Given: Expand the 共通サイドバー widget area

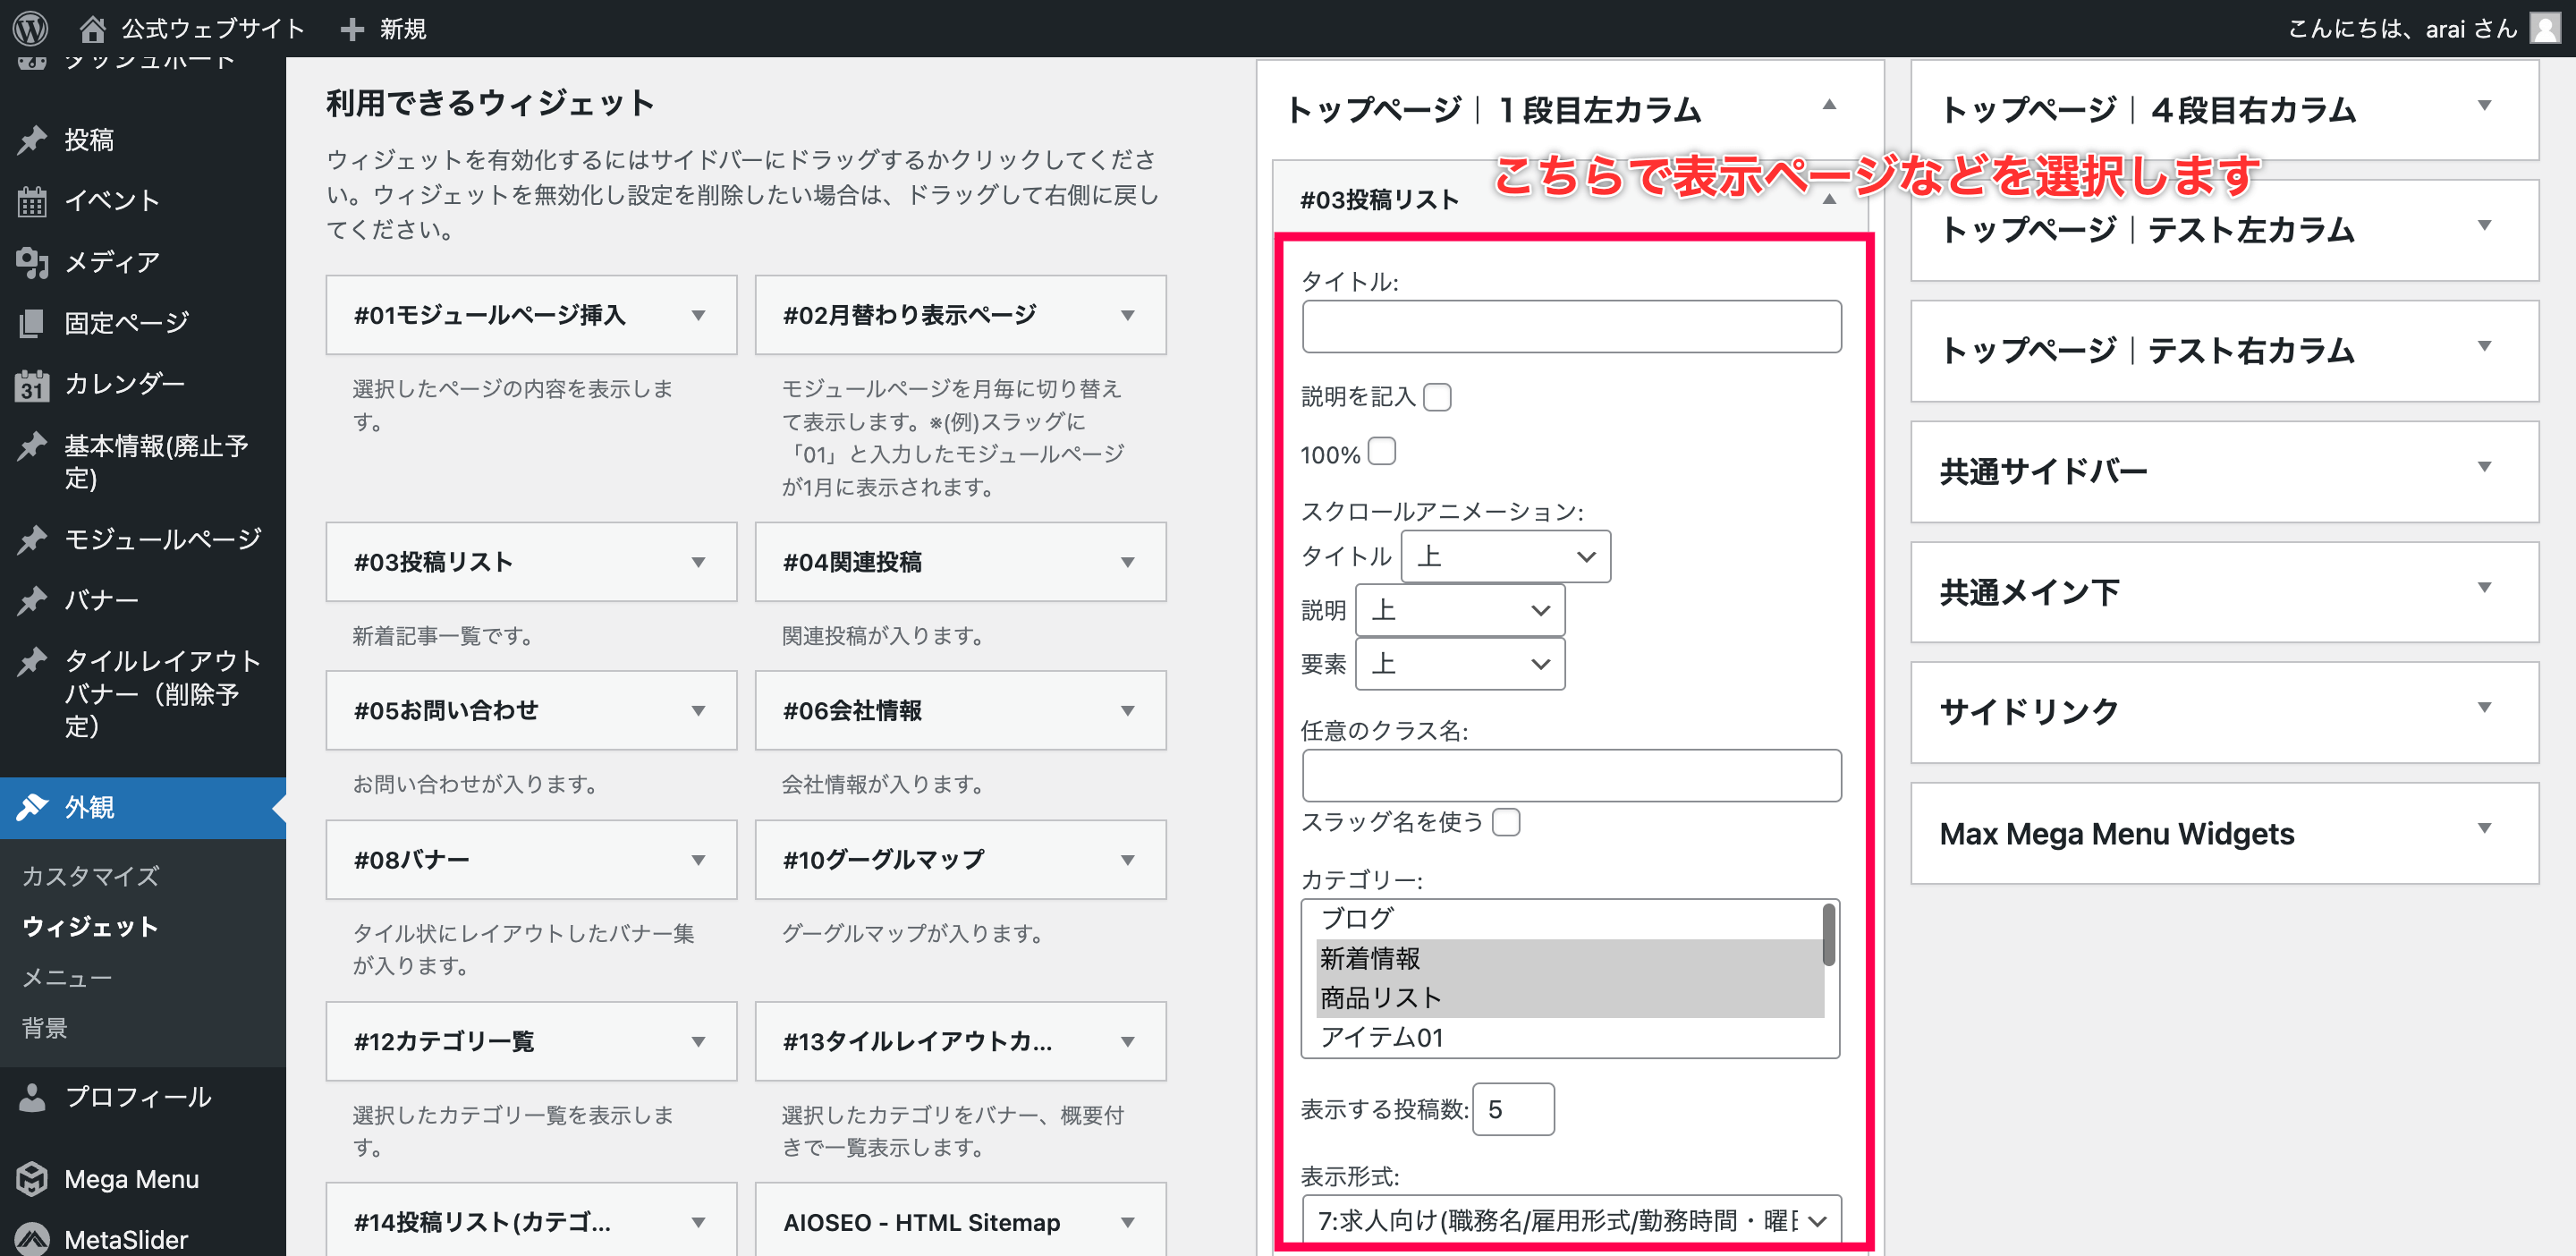Looking at the screenshot, I should (2484, 467).
